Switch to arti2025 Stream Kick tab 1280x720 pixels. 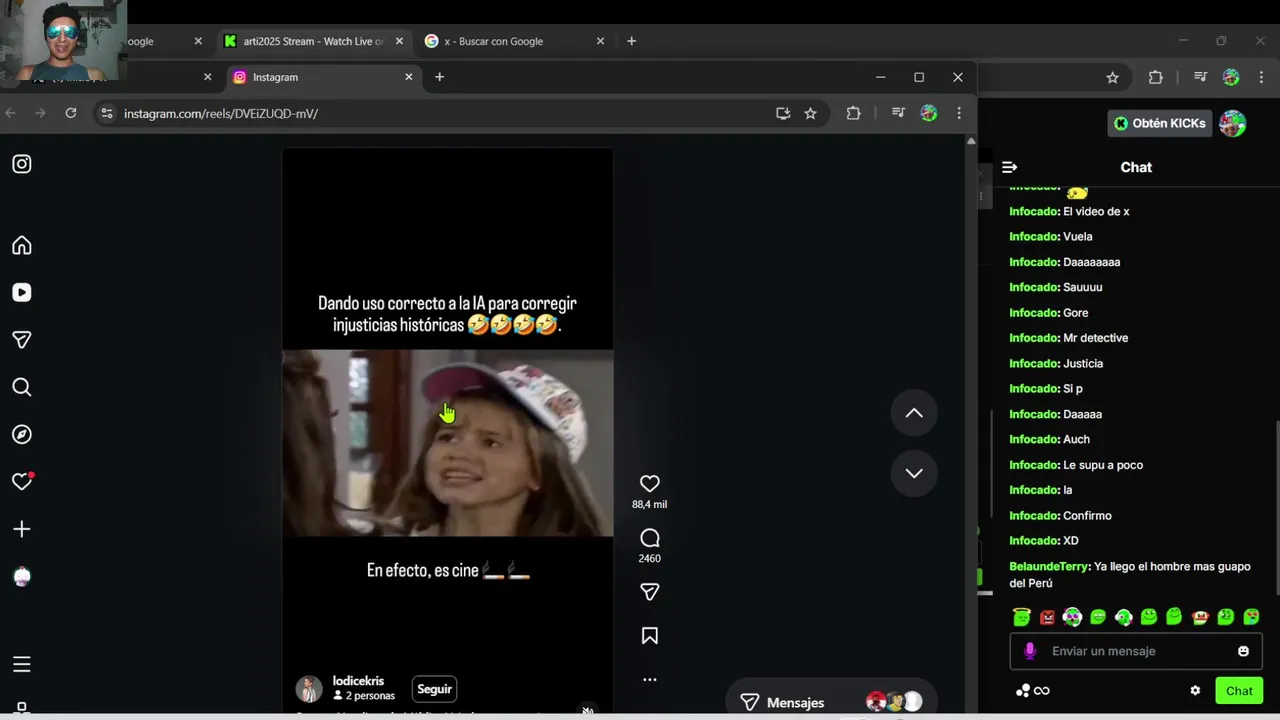coord(313,41)
